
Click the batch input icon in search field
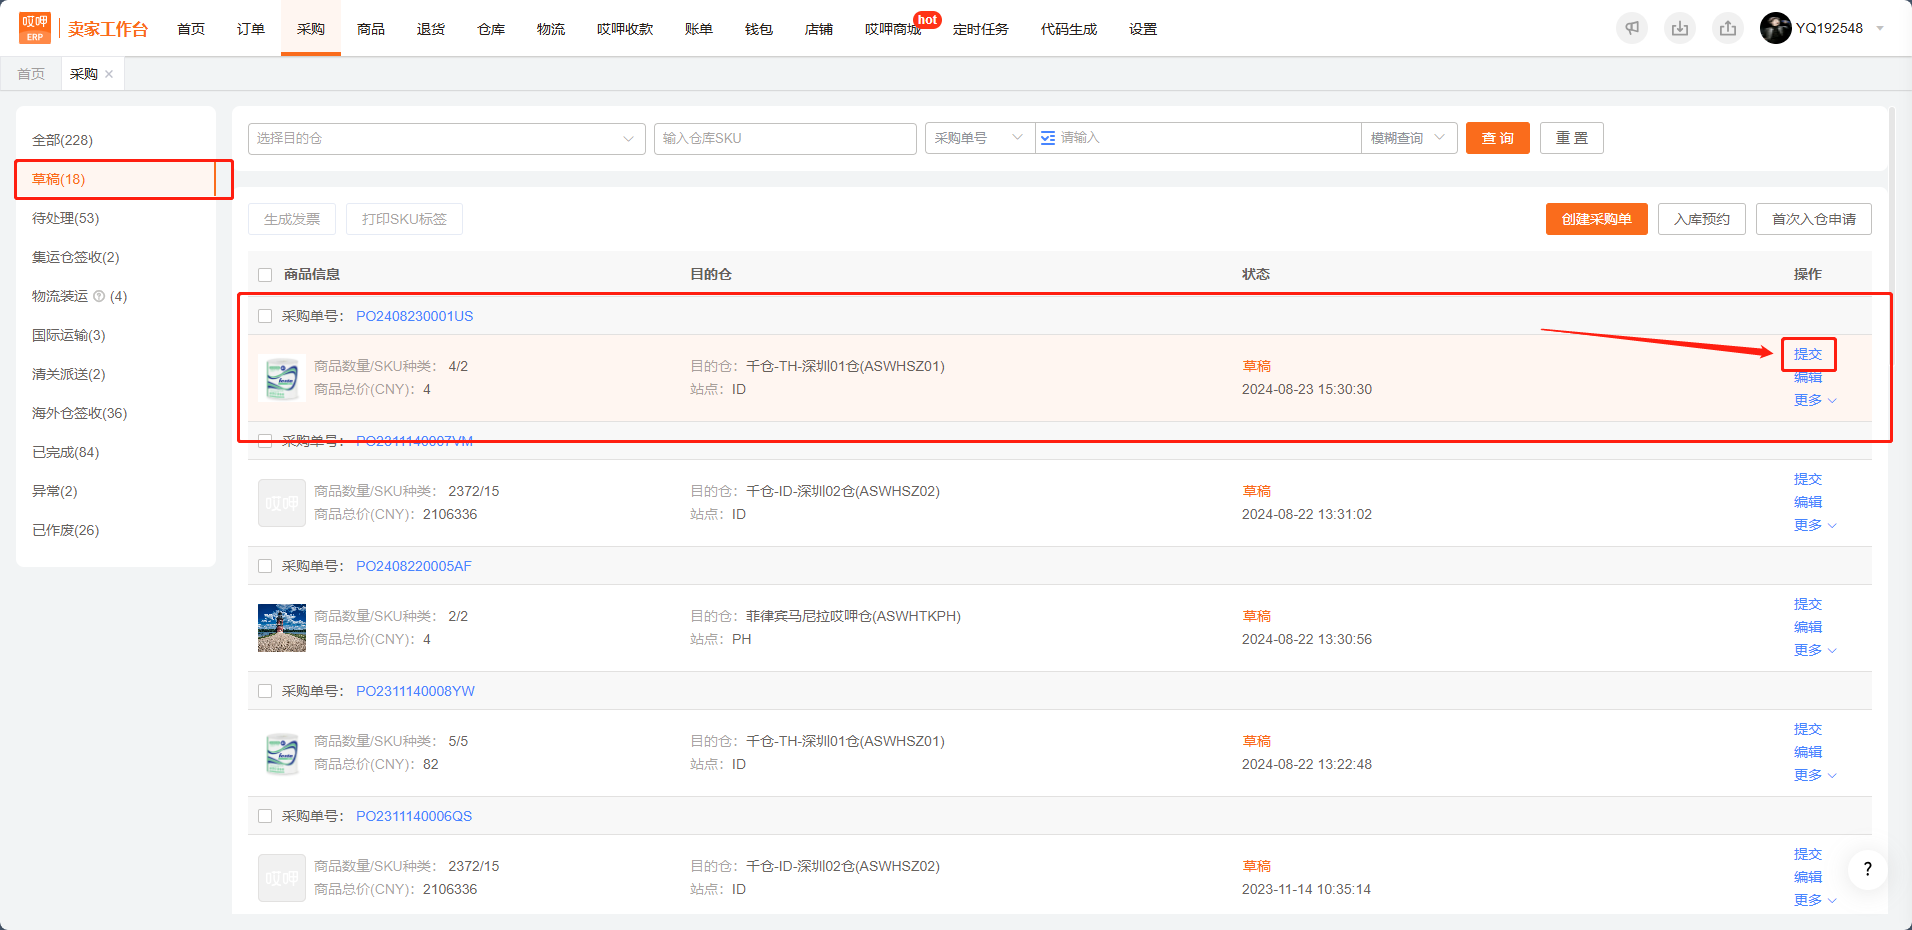coord(1048,138)
